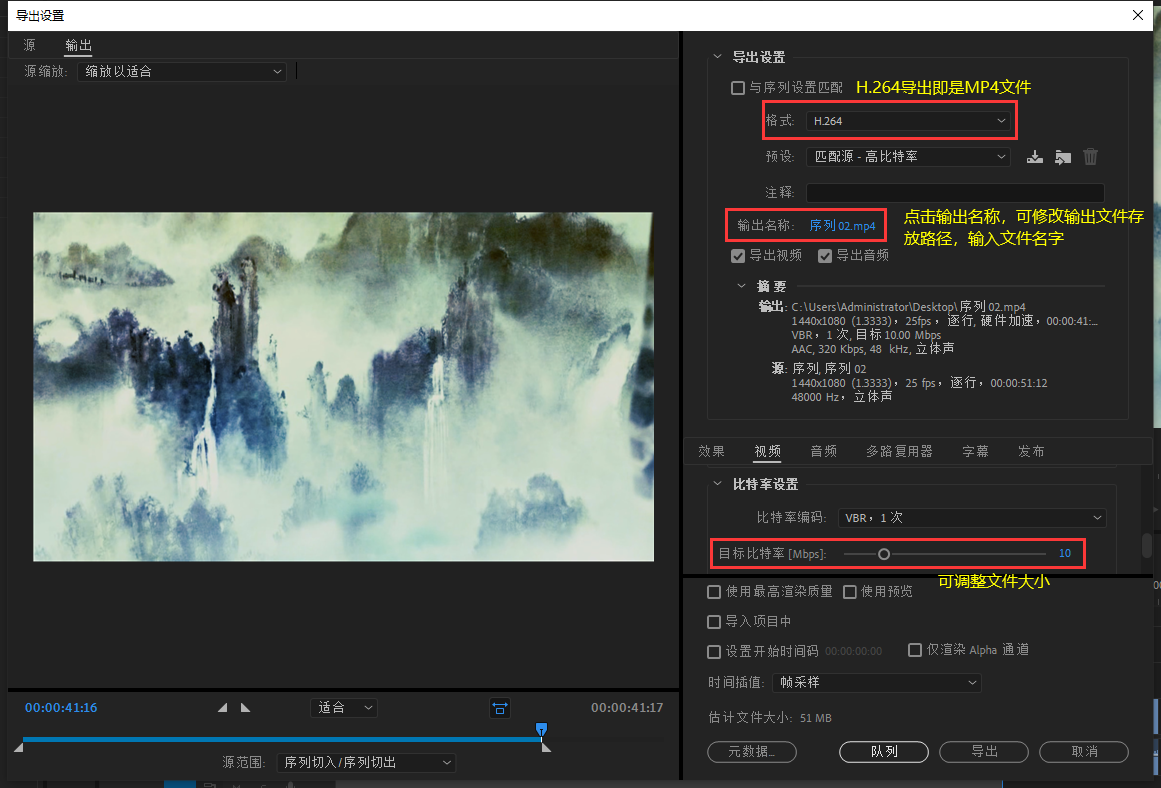Open the 时间插值 帧采样 dropdown
The height and width of the screenshot is (788, 1161).
877,683
